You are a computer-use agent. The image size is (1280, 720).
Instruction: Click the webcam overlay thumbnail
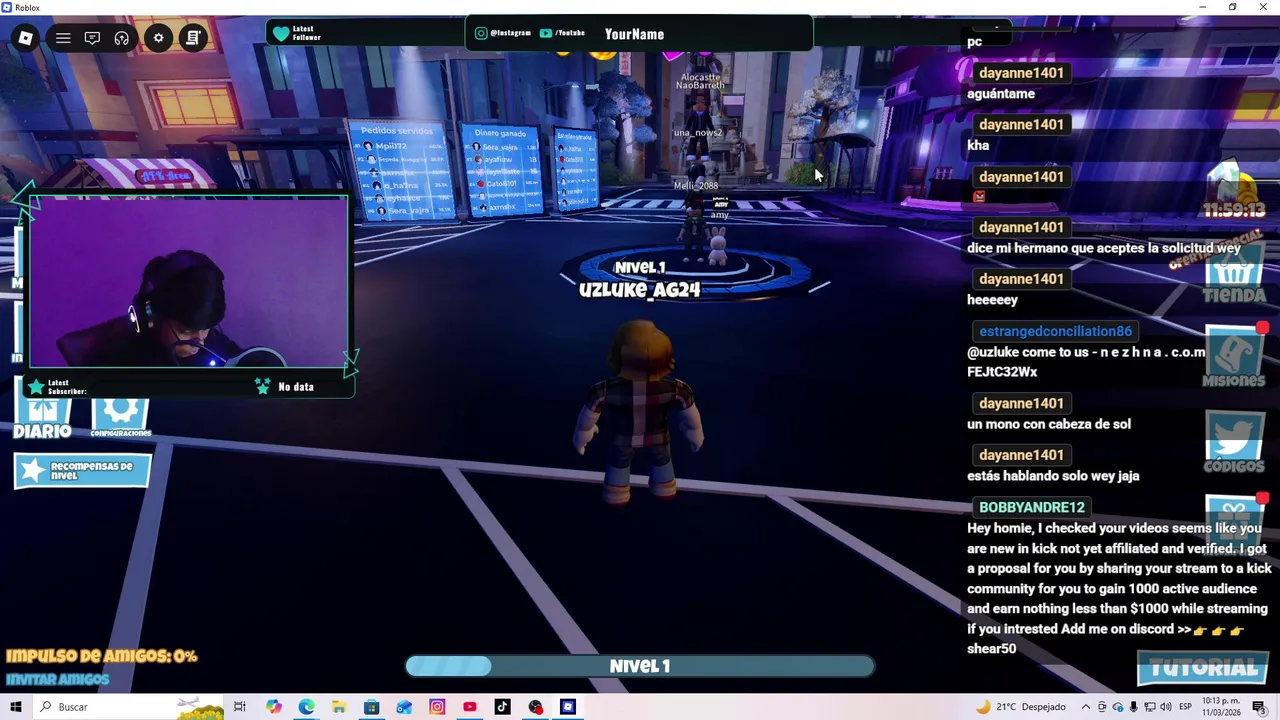[189, 282]
